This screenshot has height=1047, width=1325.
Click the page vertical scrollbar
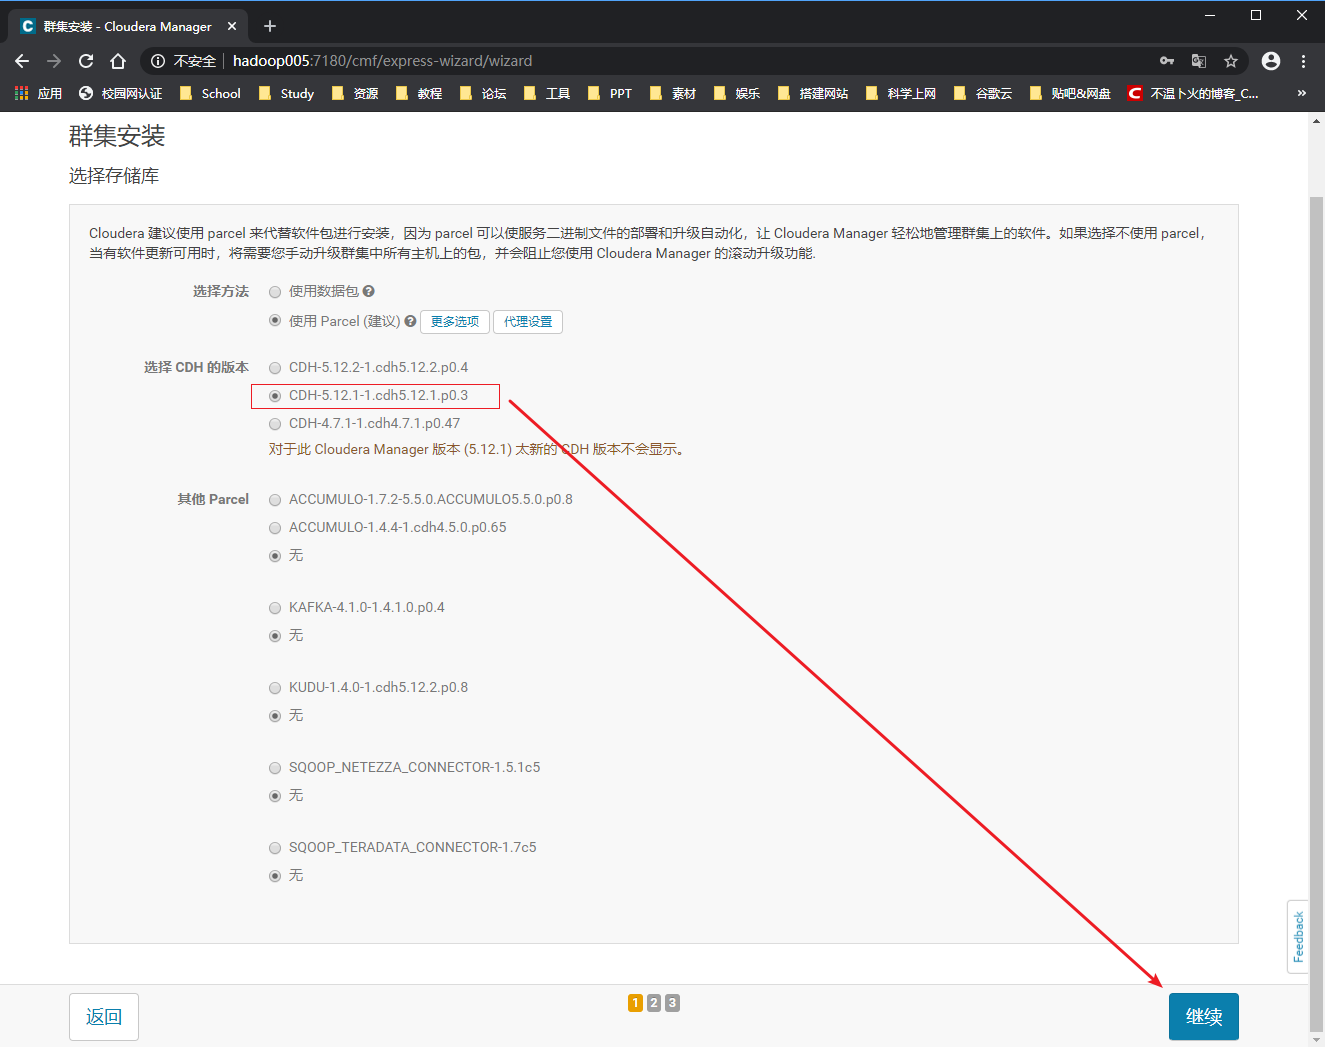[x=1316, y=615]
